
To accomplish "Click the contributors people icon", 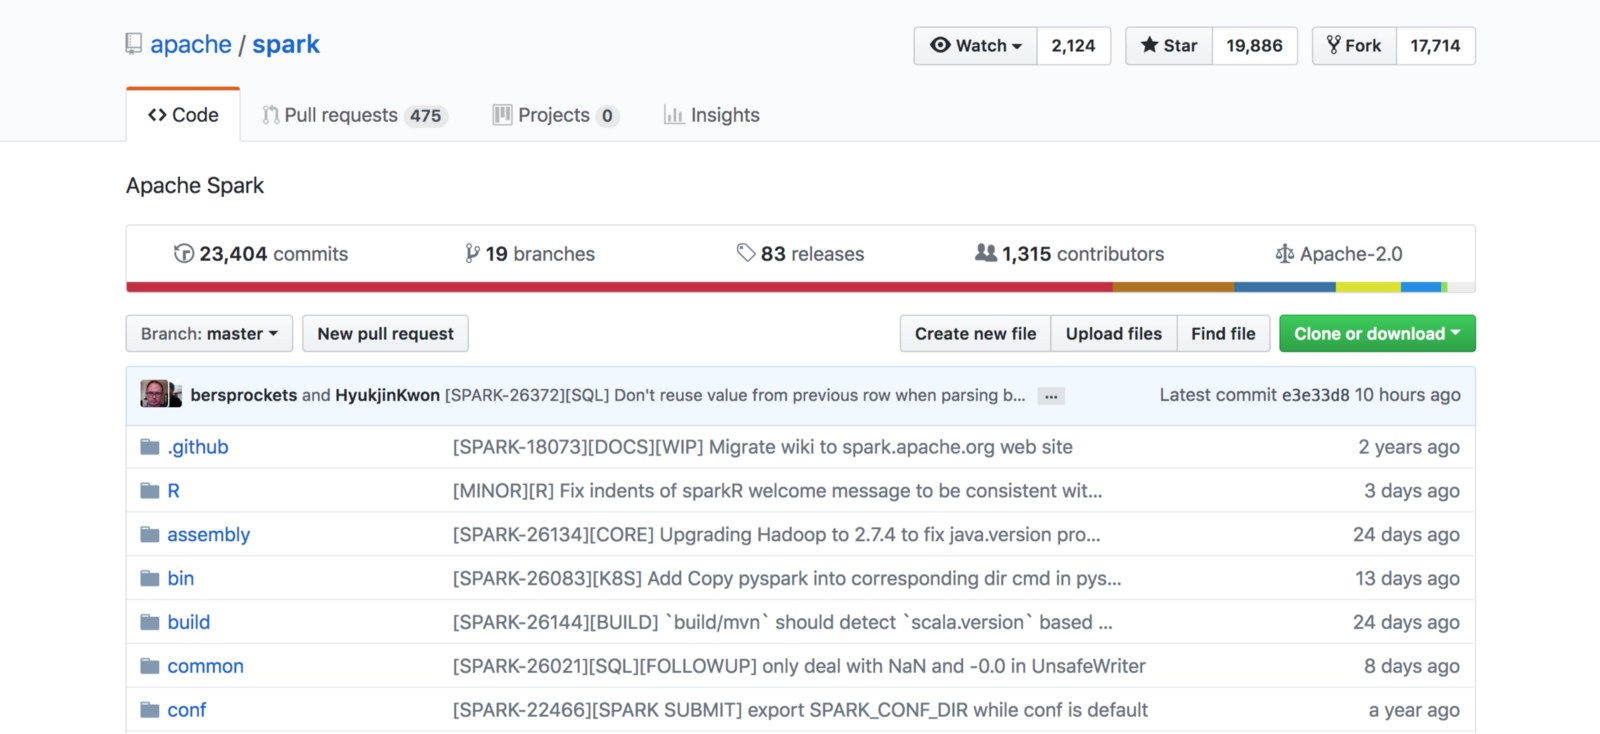I will (986, 253).
